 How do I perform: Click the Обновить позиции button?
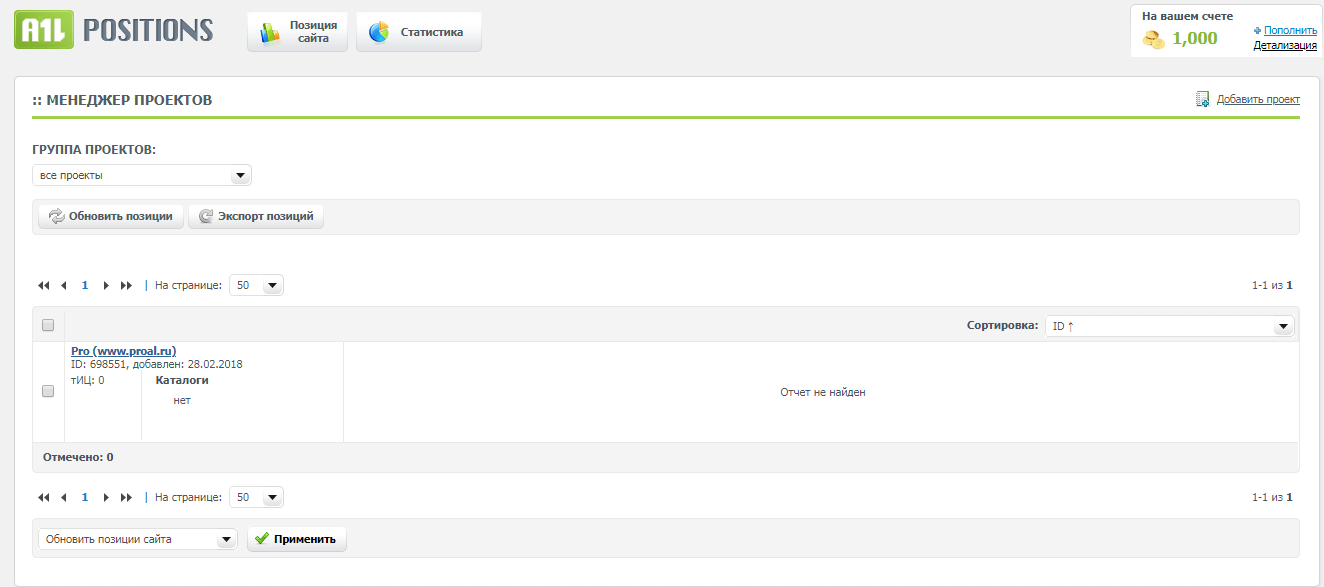pos(112,216)
